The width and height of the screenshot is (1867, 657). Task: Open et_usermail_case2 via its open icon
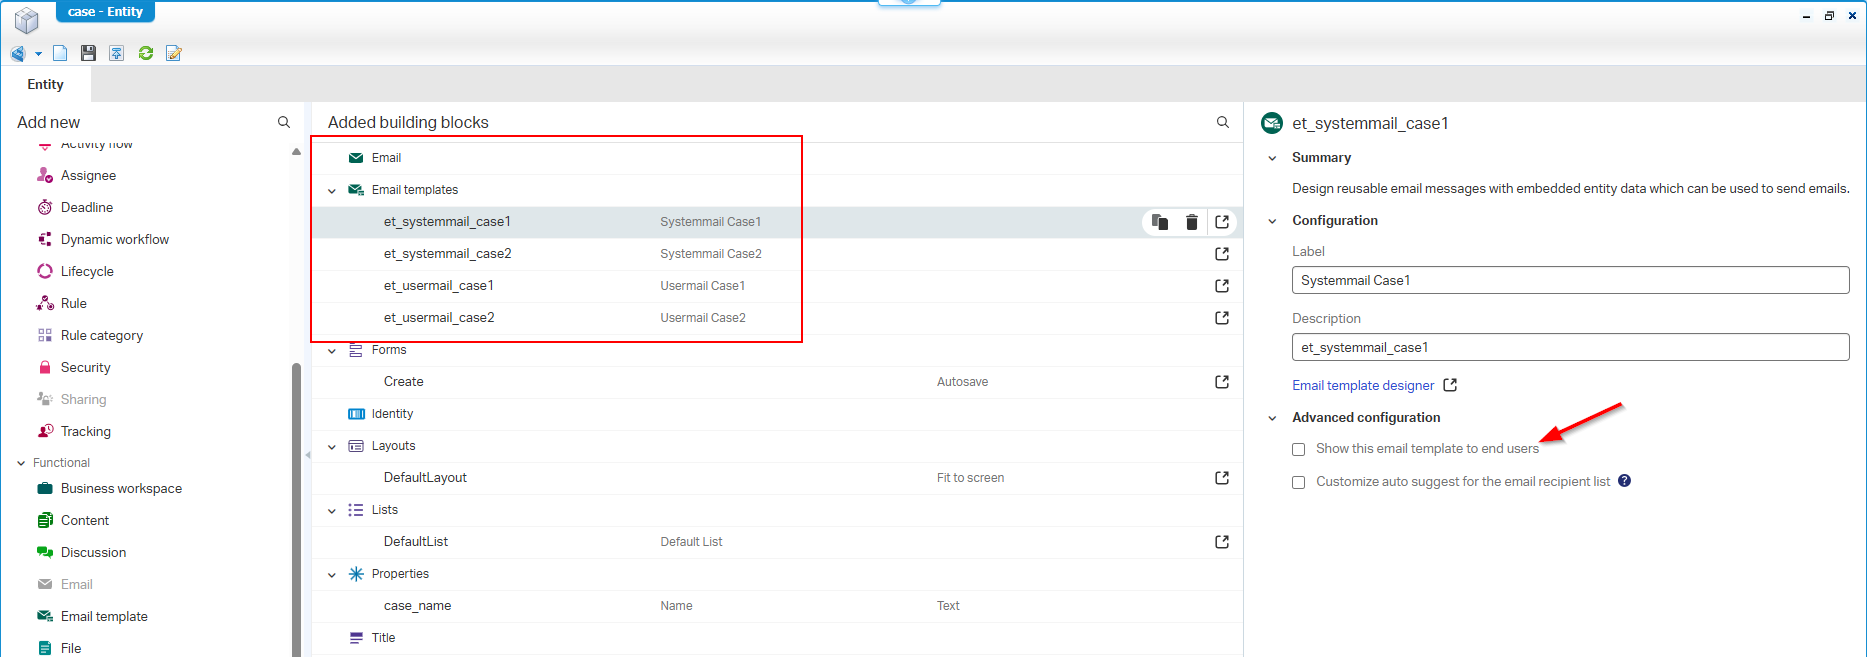point(1221,318)
